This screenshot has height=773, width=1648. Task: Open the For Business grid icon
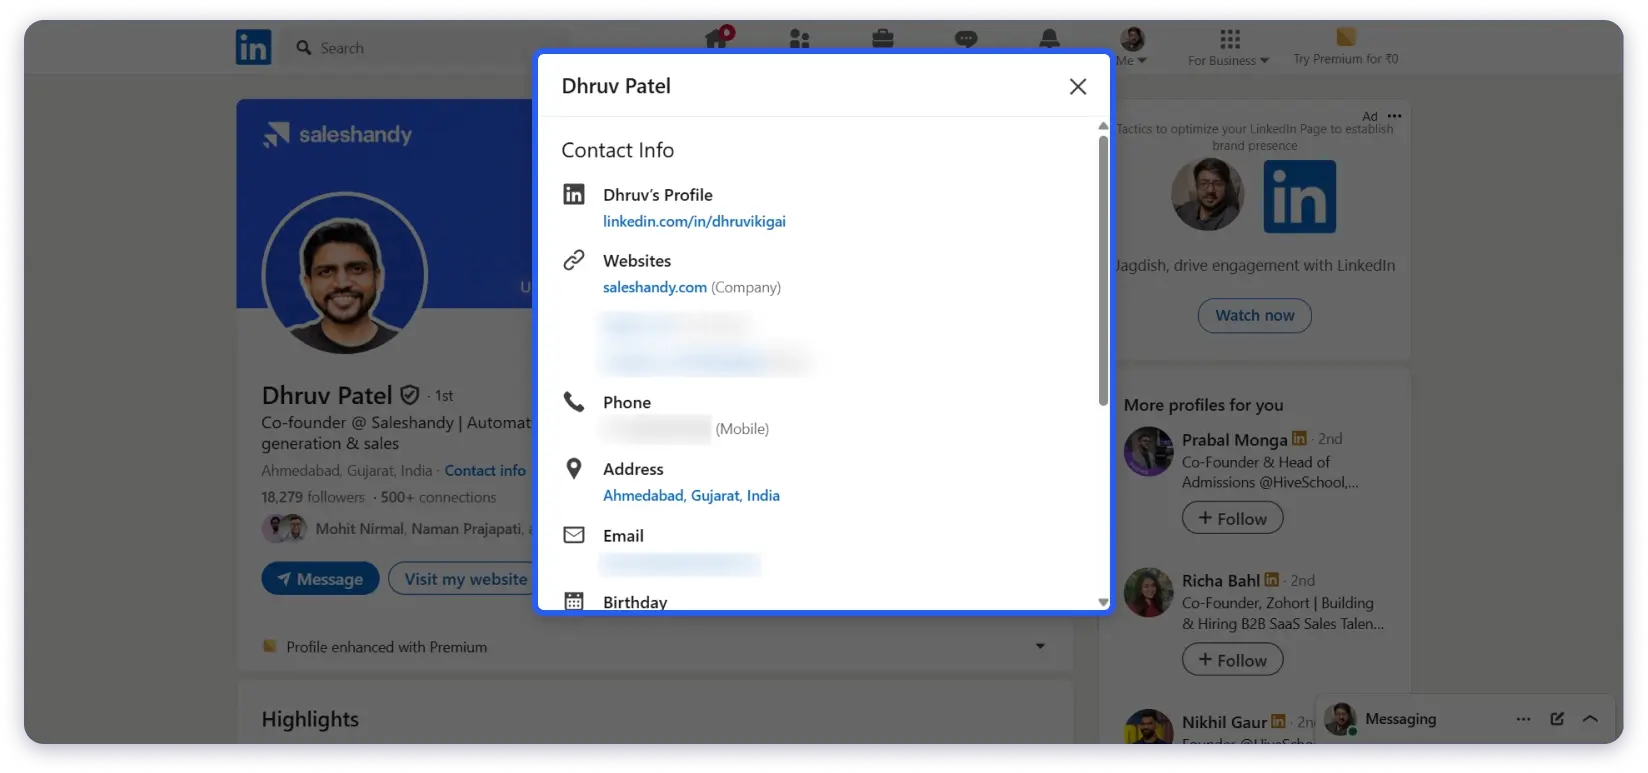pos(1230,39)
